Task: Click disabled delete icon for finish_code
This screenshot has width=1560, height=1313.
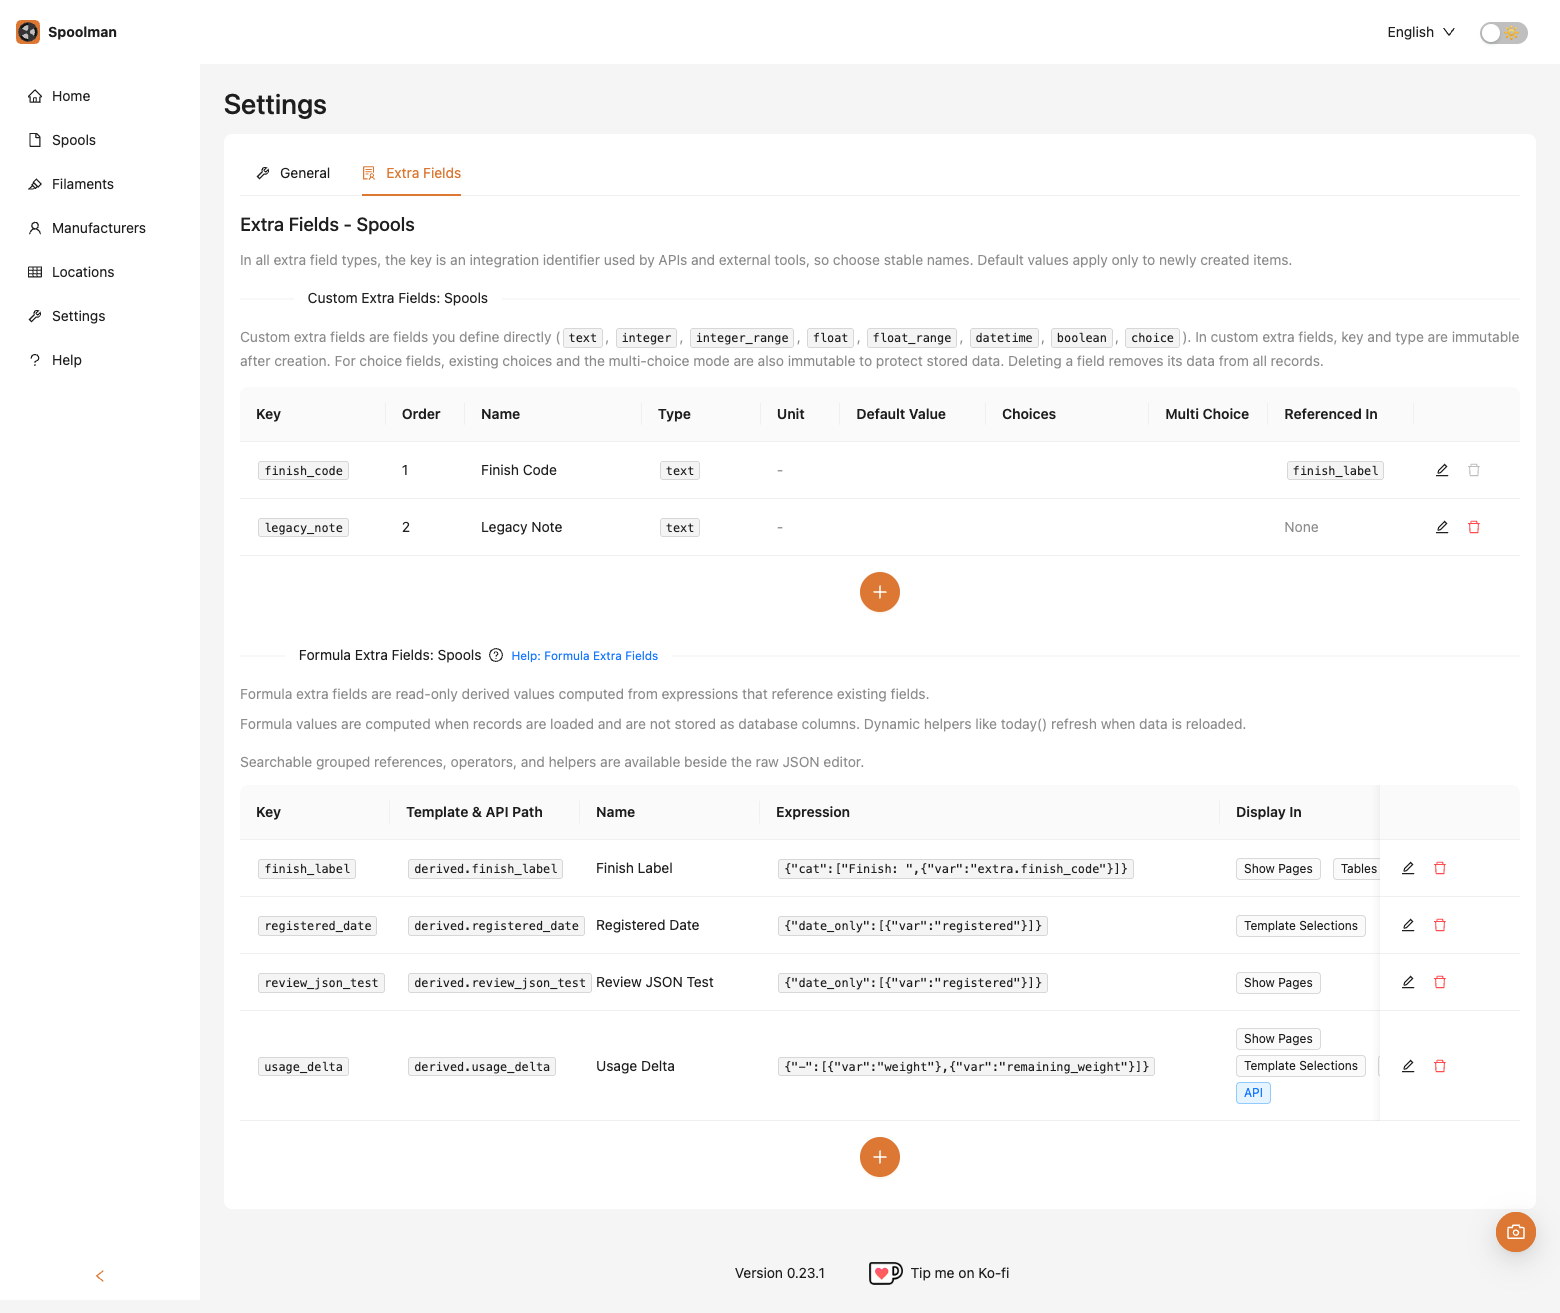Action: [1474, 470]
